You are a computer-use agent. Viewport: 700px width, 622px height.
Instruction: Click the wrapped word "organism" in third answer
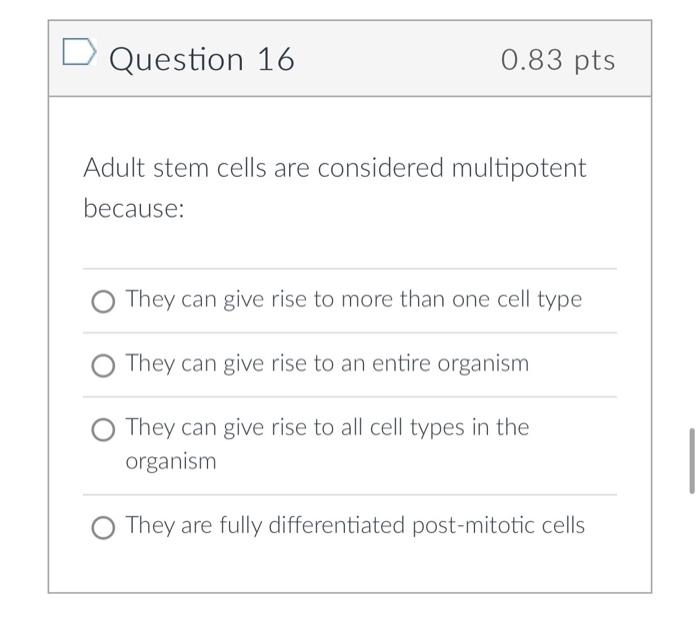(x=170, y=462)
